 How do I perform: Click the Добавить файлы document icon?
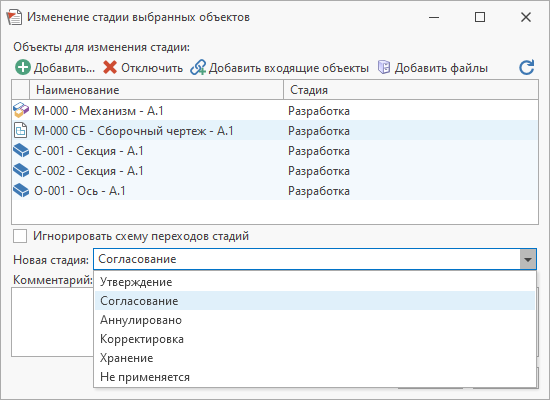(384, 67)
